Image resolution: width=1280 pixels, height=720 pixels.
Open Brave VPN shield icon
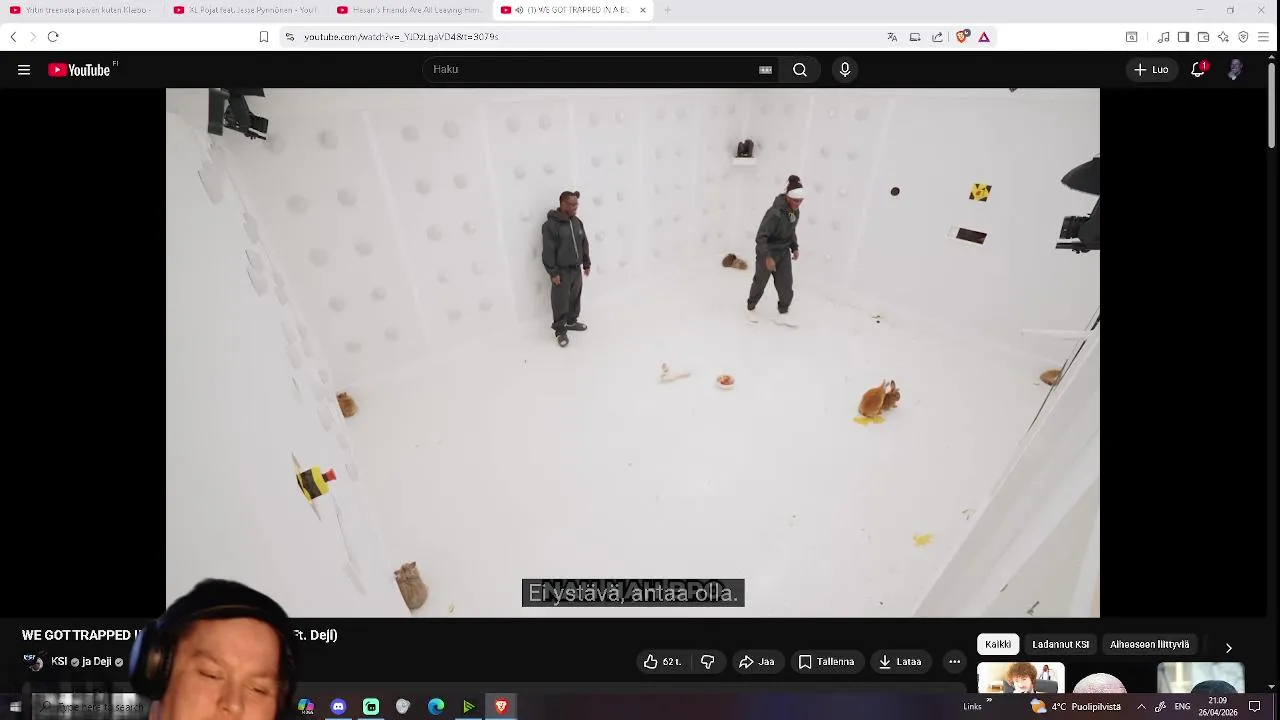[x=1243, y=37]
